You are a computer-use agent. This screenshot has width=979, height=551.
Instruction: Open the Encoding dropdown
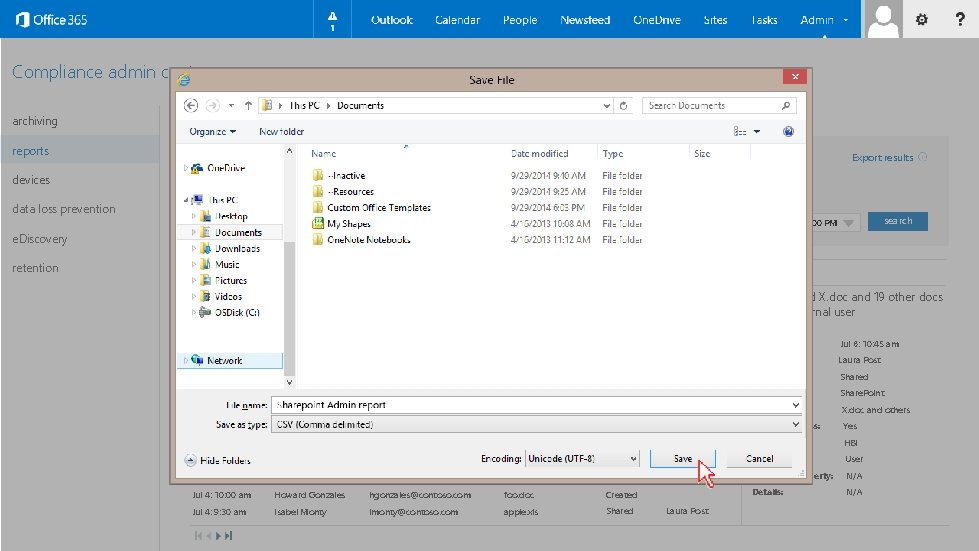coord(633,459)
